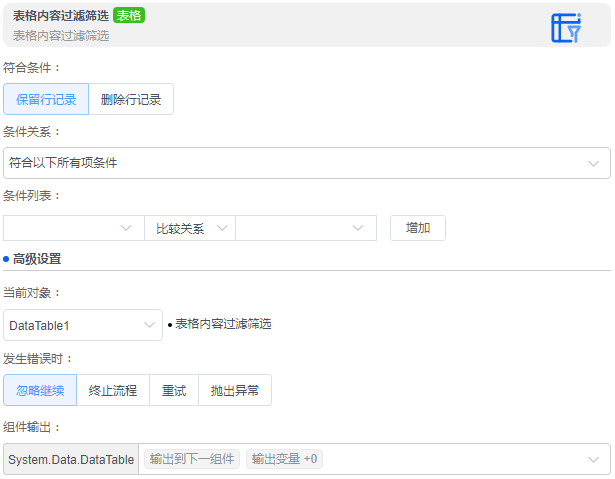Click the System.Data.DataTable type label
This screenshot has height=479, width=615.
71,459
